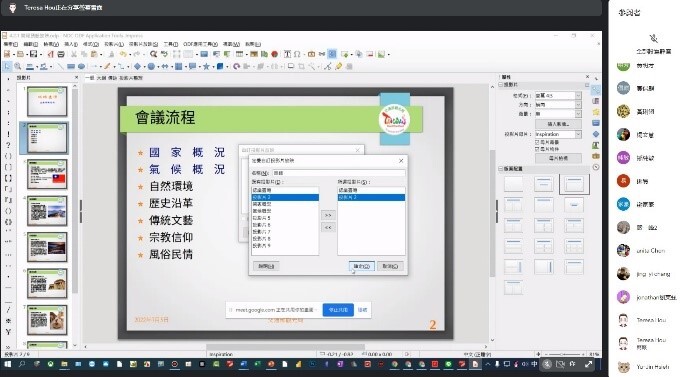The width and height of the screenshot is (693, 377).
Task: Click the << remove slide button in dialog
Action: coord(328,227)
